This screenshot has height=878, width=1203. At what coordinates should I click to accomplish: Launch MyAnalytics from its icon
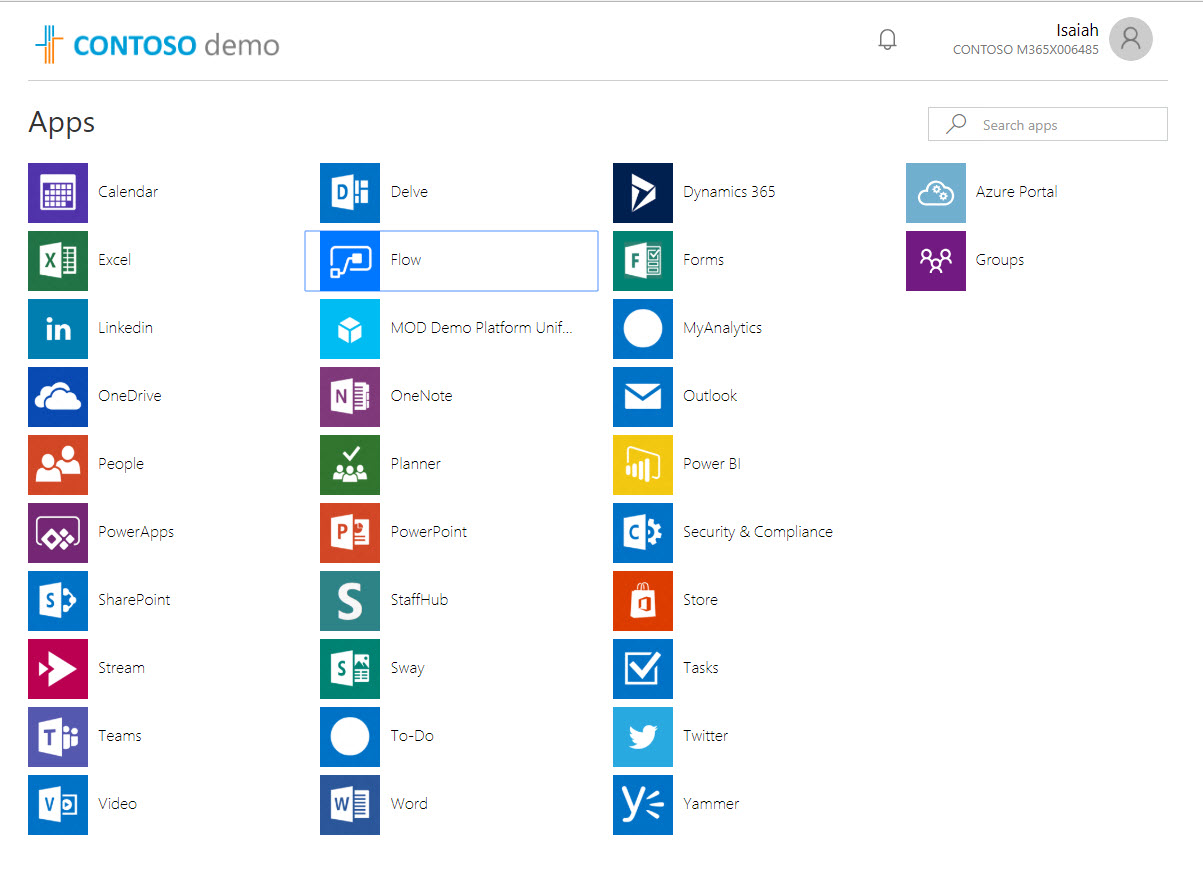coord(643,329)
